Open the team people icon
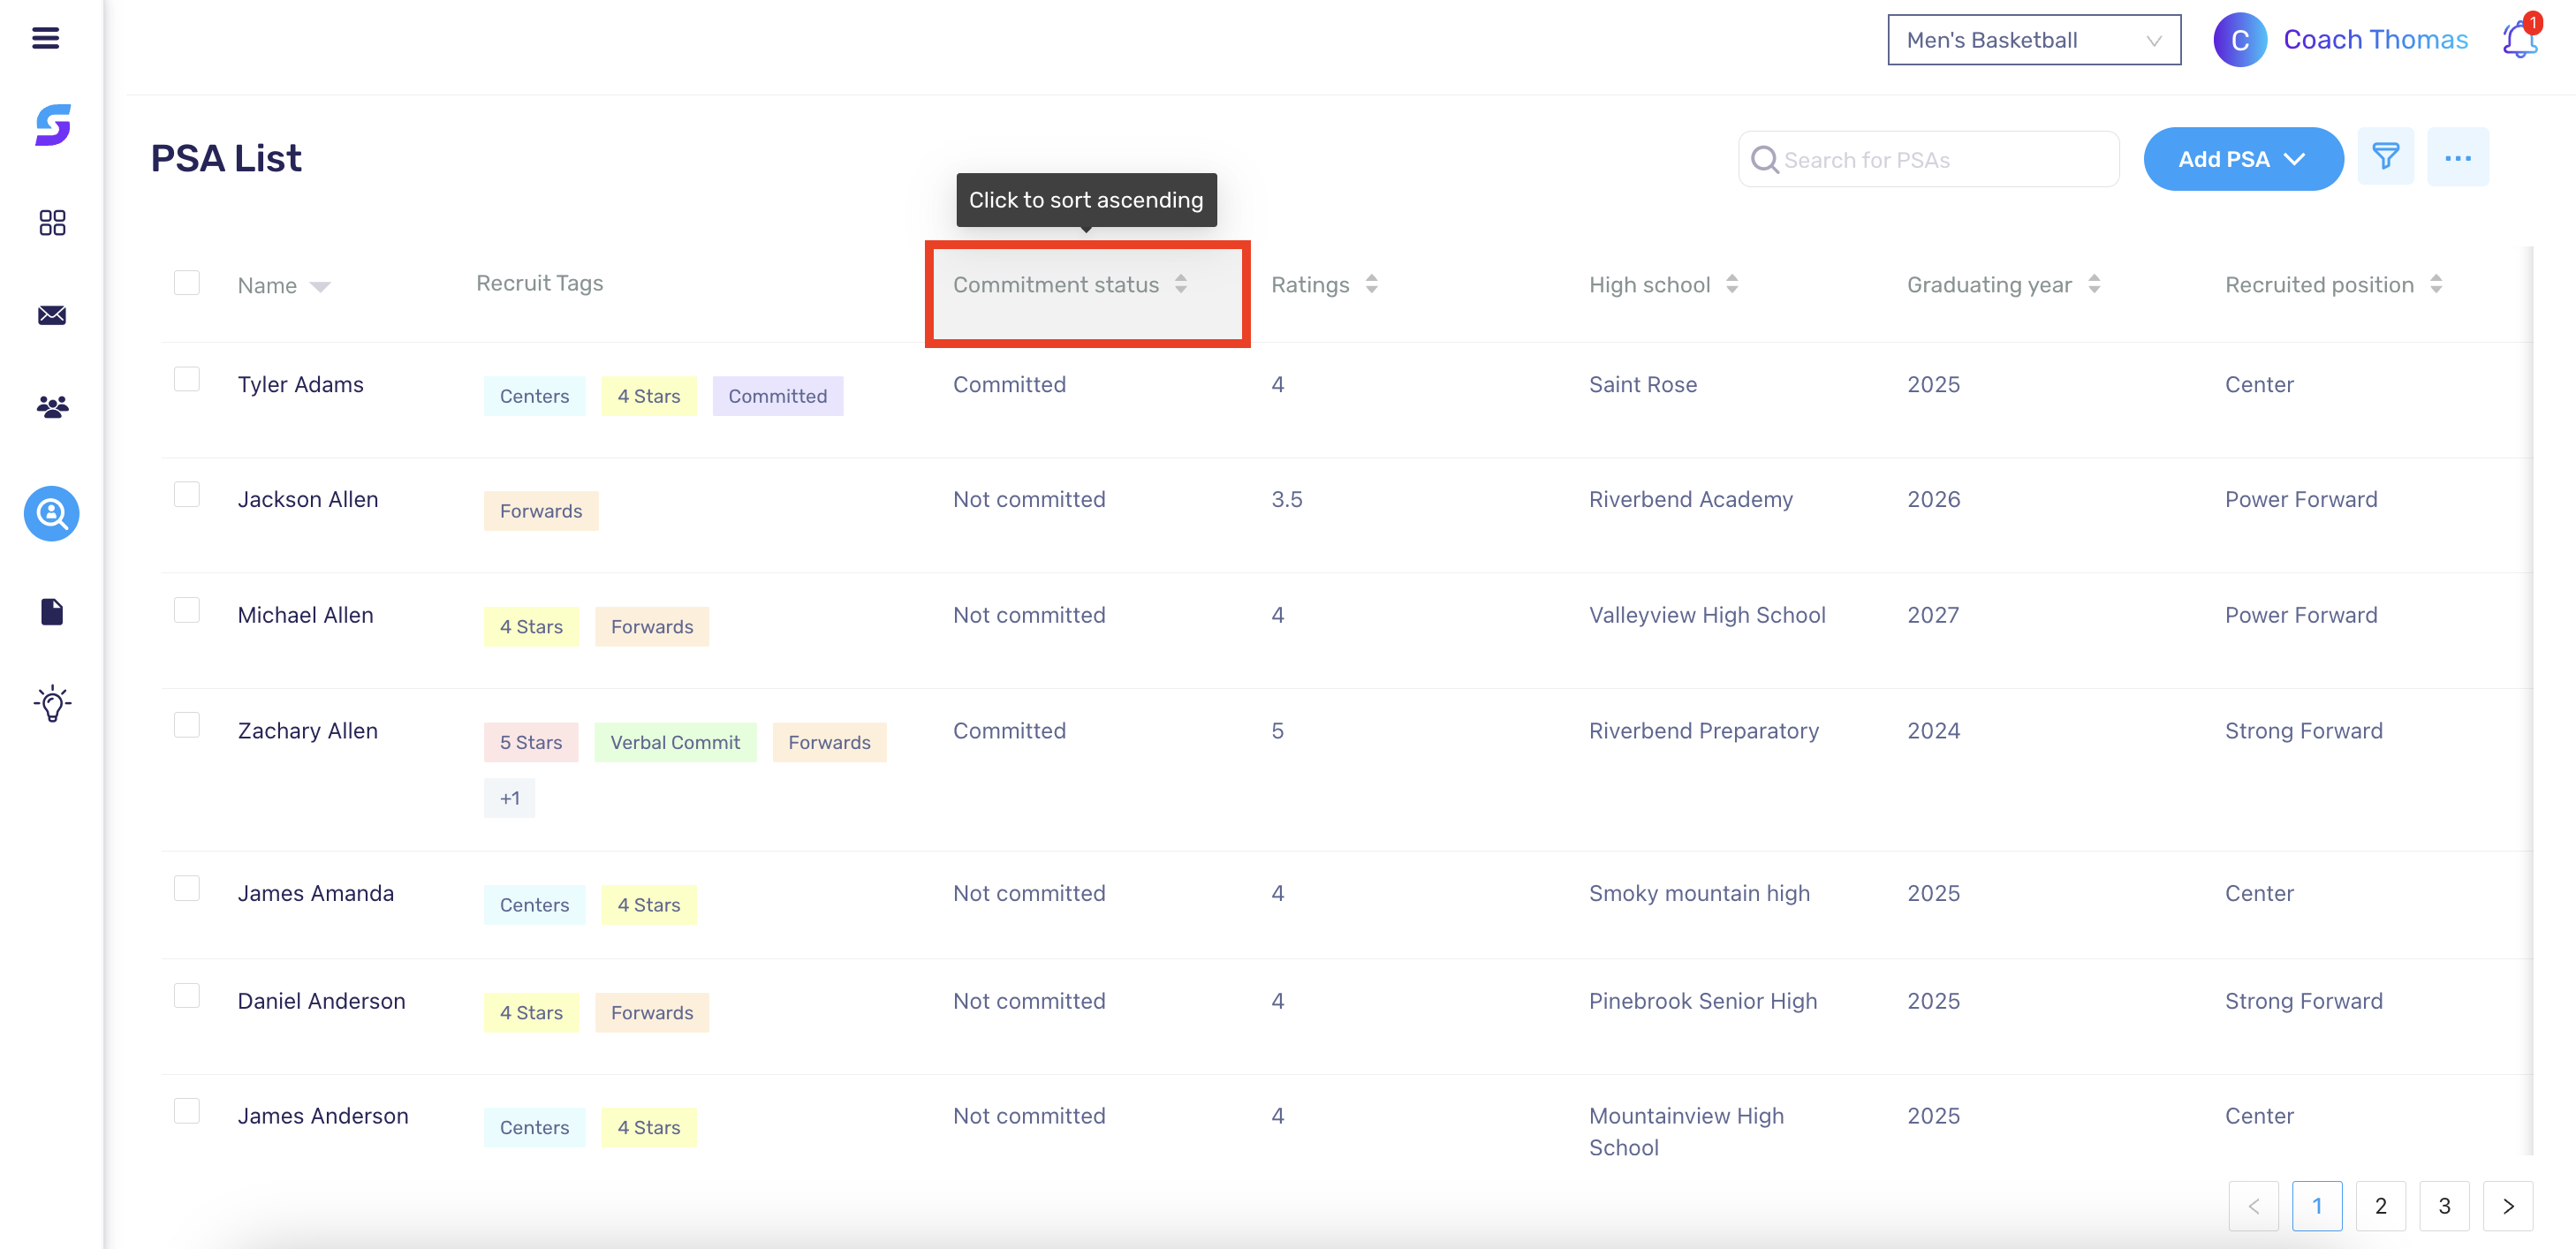2576x1249 pixels. 52,407
